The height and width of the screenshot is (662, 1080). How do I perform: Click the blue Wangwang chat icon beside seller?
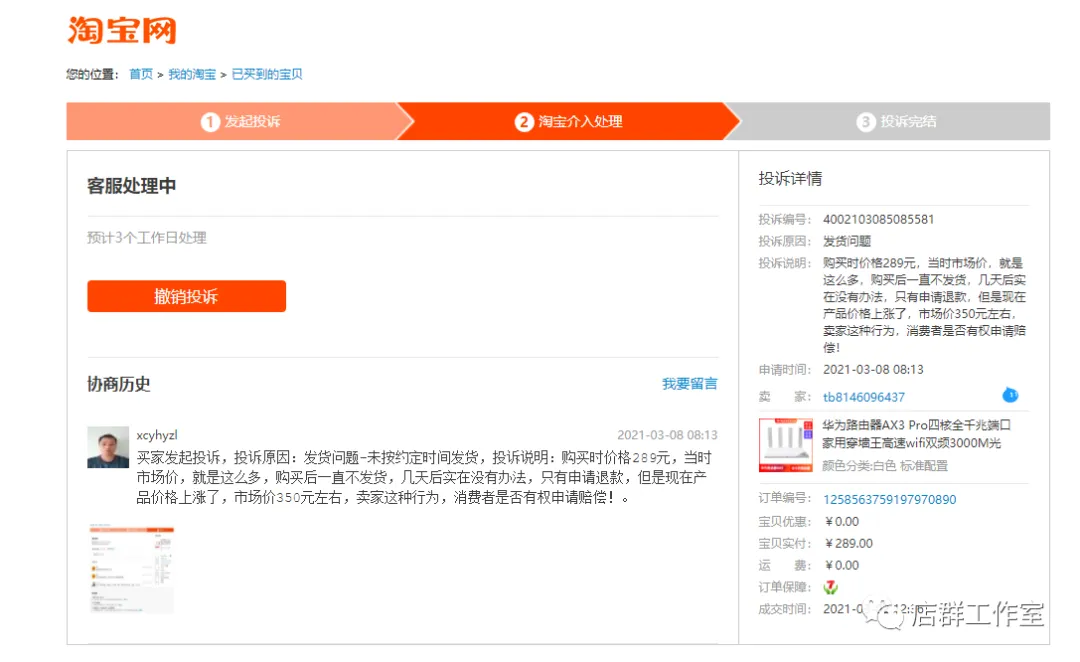coord(1010,395)
